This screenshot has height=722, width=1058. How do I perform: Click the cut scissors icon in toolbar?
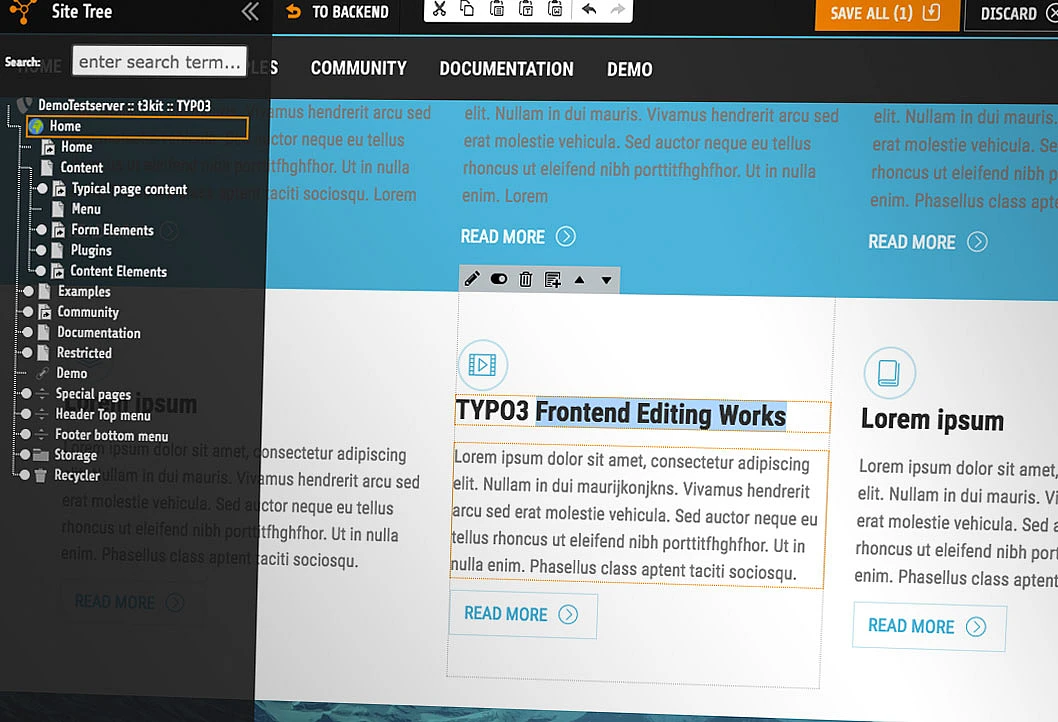440,10
